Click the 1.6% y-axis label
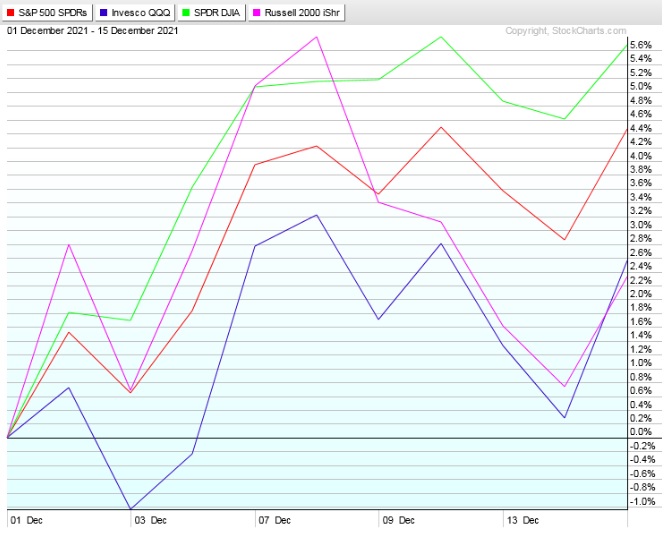 [x=641, y=321]
